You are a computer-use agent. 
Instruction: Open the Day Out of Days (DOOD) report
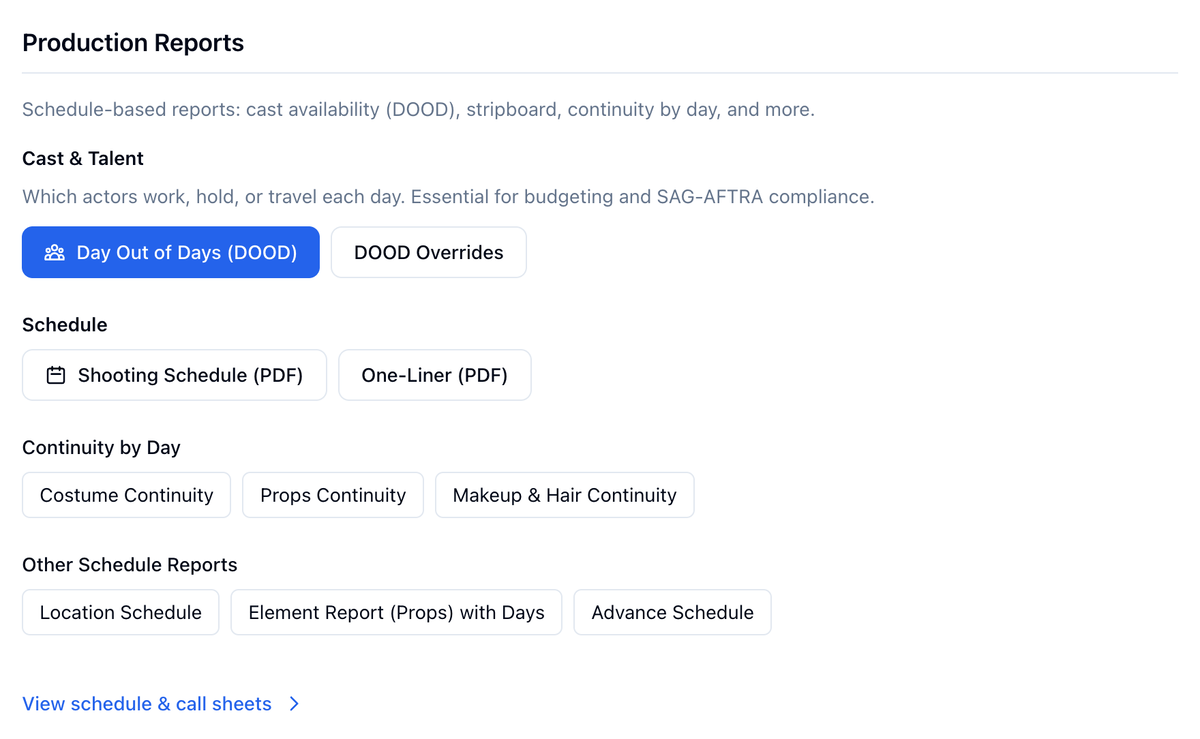click(x=171, y=252)
